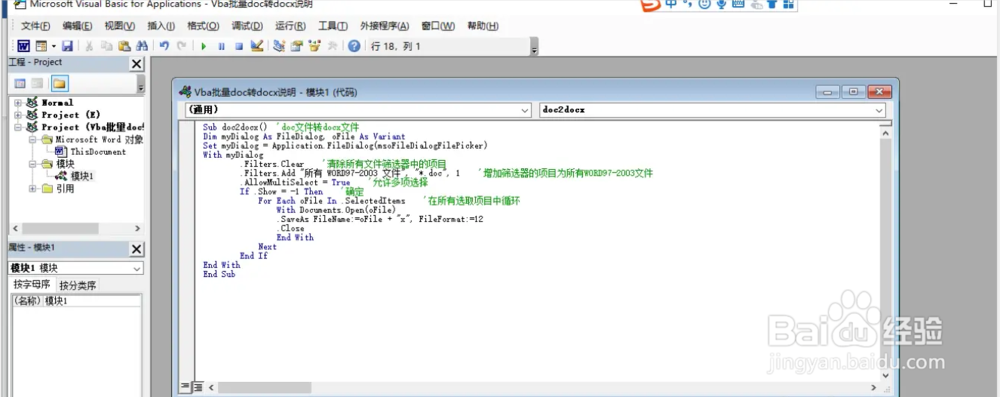Viewport: 1000px width, 397px height.
Task: Open the 窗口(W) menu
Action: [438, 26]
